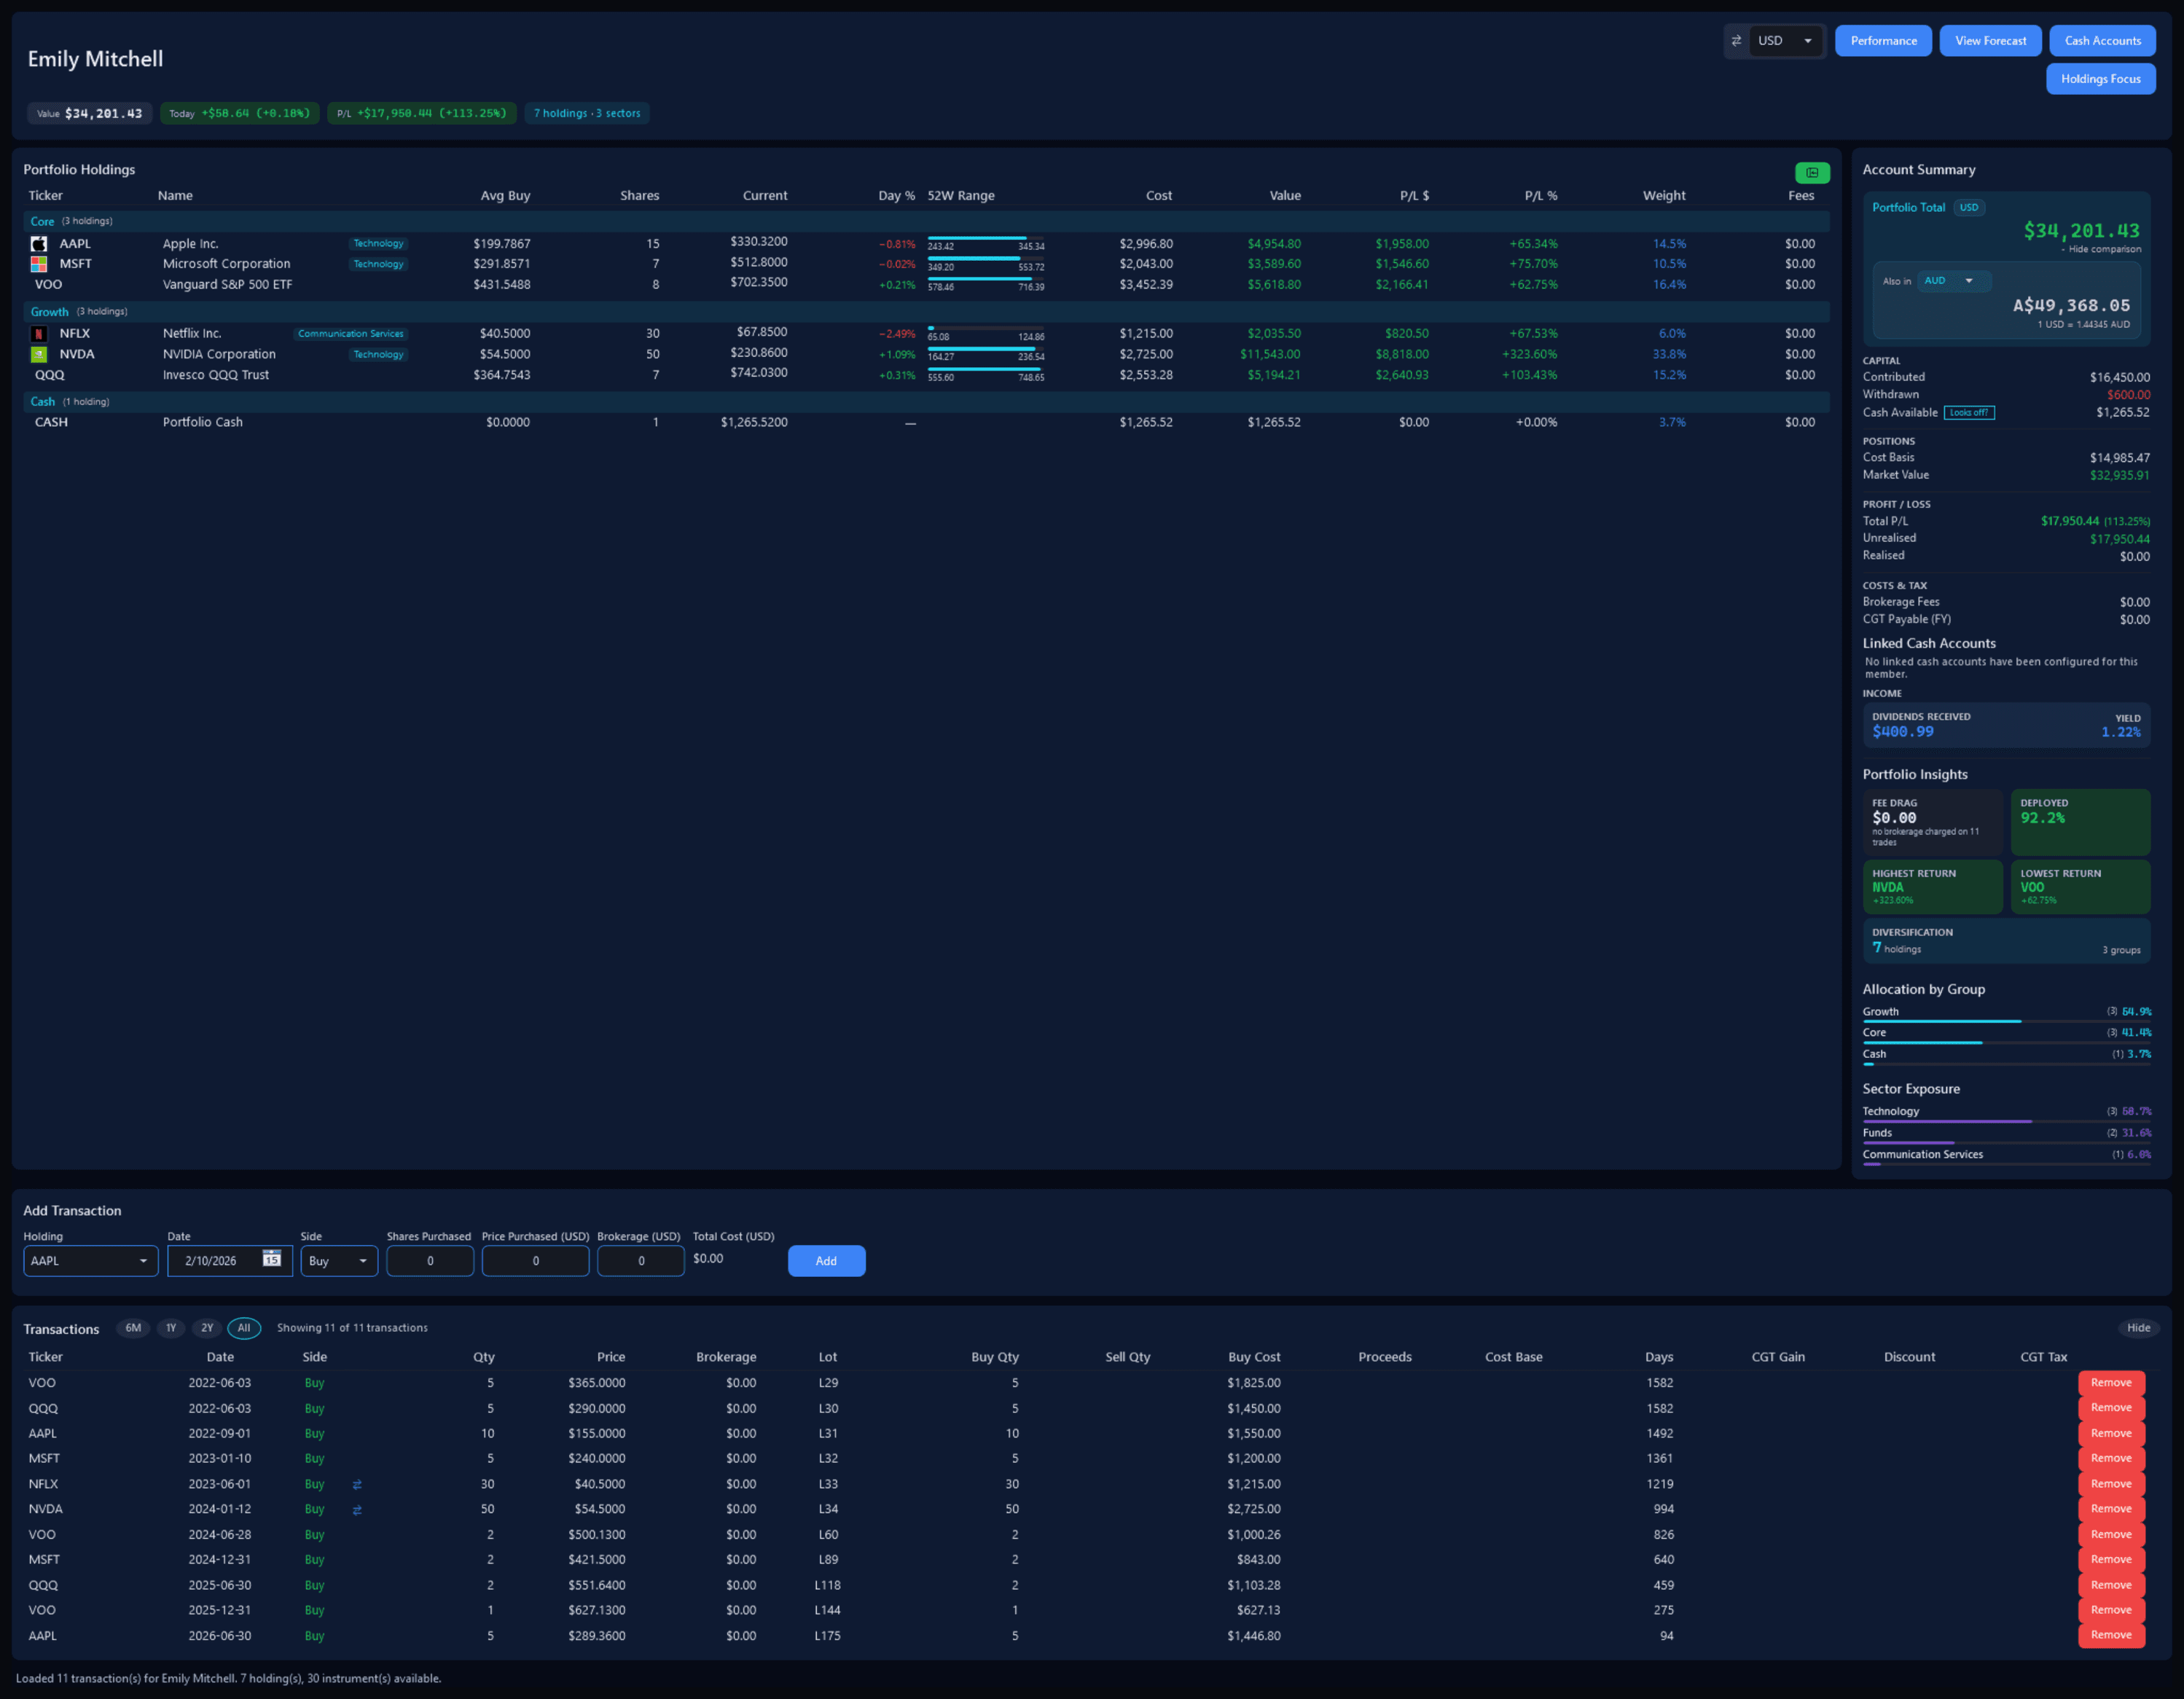Select the 1Y transactions filter
2184x1699 pixels.
tap(171, 1328)
